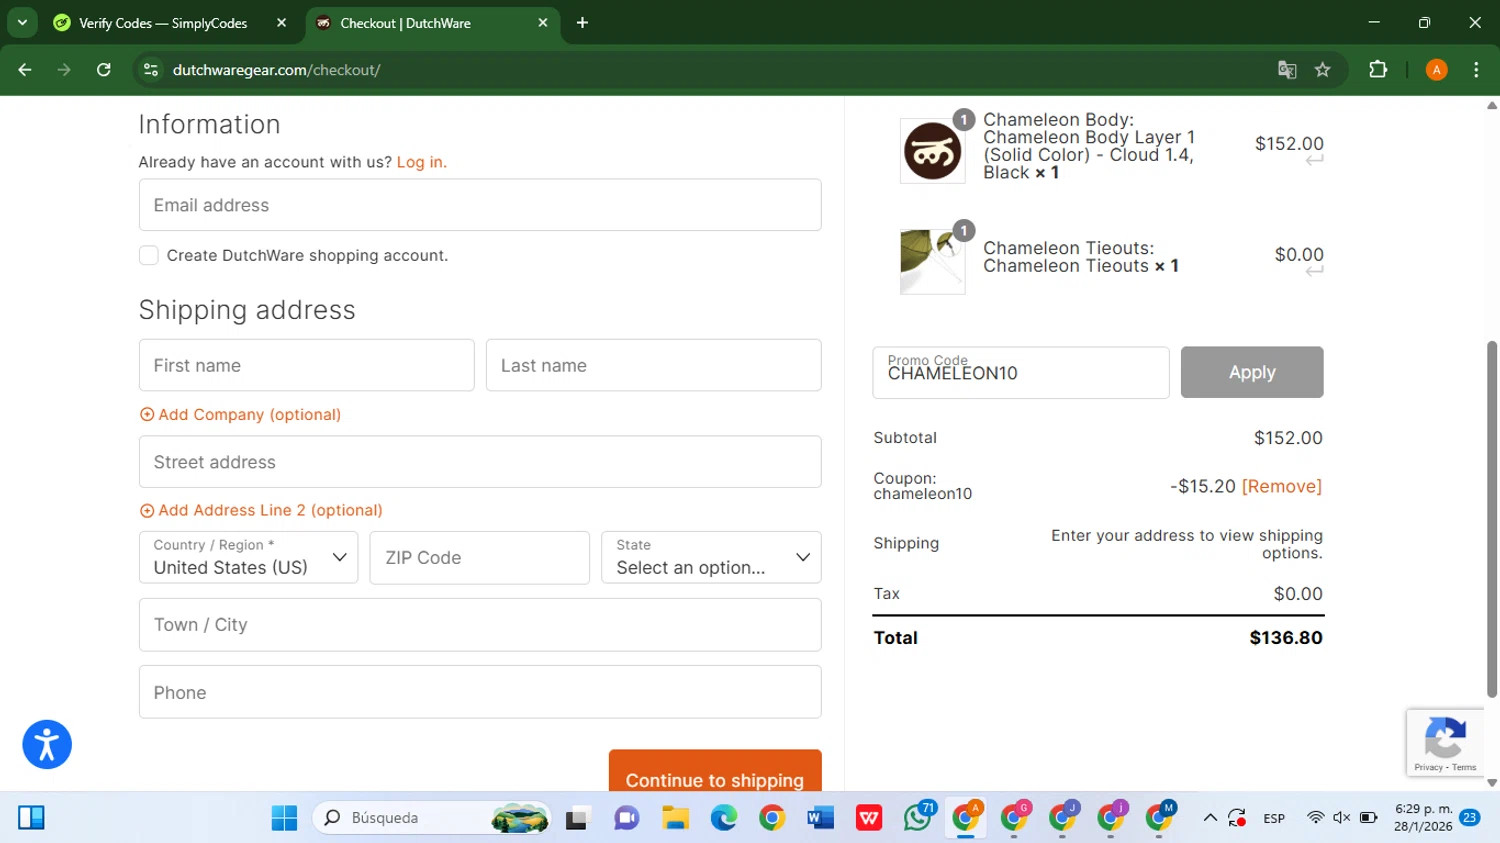Image resolution: width=1500 pixels, height=843 pixels.
Task: Click the muted volume tray icon
Action: pyautogui.click(x=1342, y=818)
